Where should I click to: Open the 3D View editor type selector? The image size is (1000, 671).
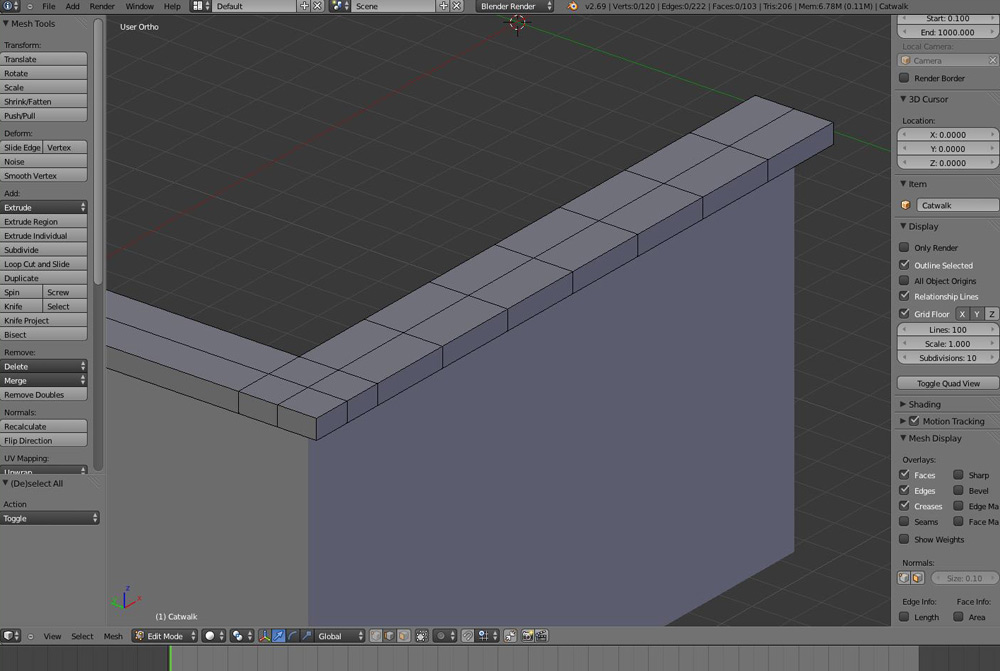tap(11, 636)
